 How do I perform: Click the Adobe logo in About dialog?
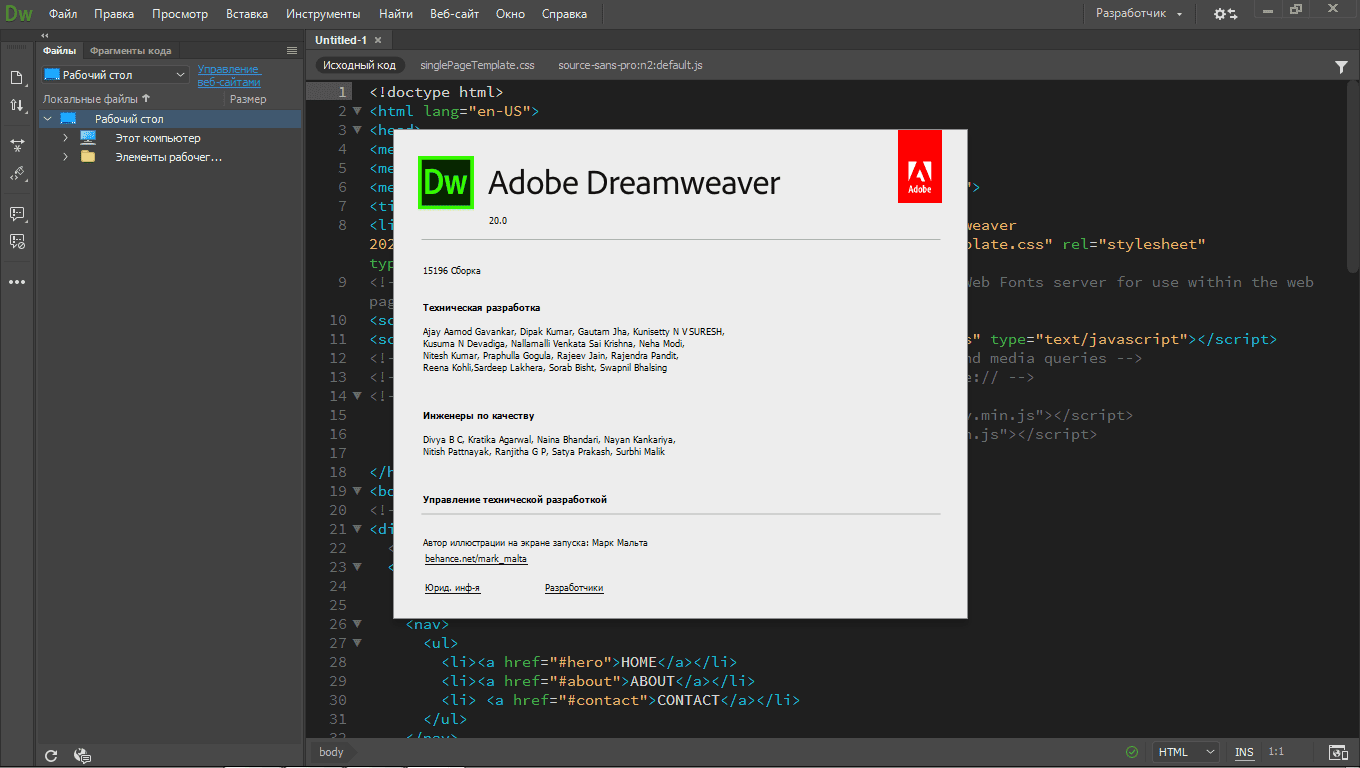(x=919, y=166)
